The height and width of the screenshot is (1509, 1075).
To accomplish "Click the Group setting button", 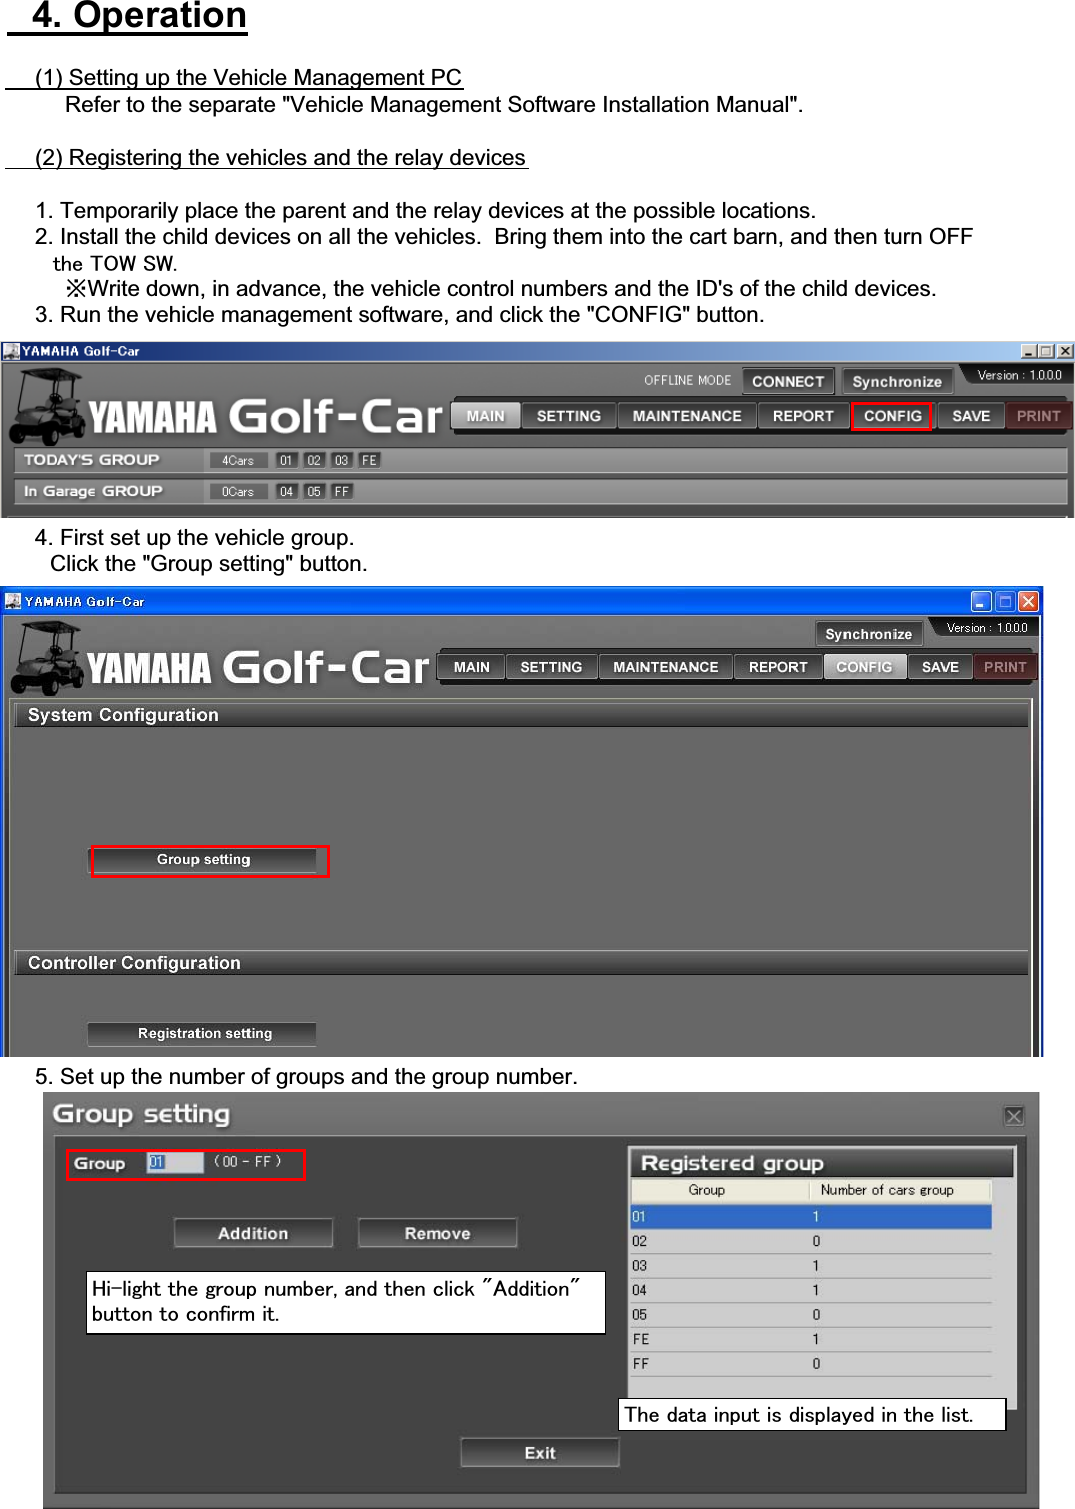I will pyautogui.click(x=209, y=860).
